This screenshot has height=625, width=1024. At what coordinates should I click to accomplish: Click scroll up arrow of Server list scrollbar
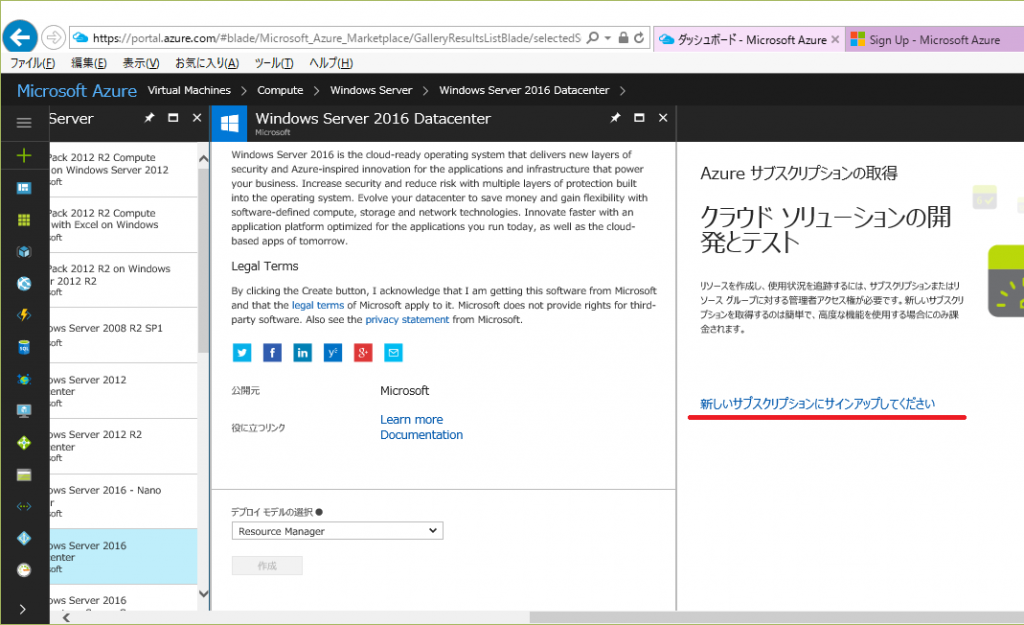(203, 159)
